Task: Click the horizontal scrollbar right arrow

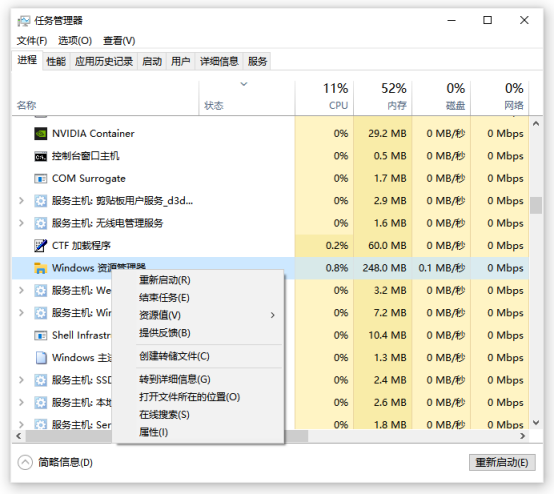Action: point(523,436)
